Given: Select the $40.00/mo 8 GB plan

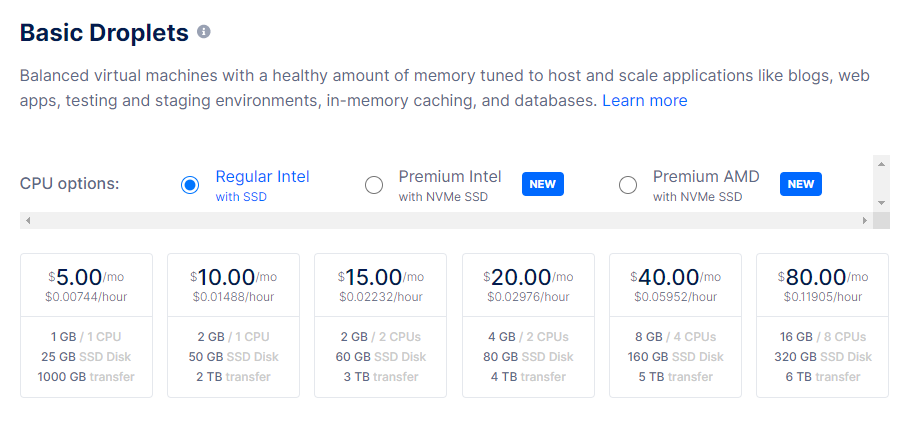Looking at the screenshot, I should [675, 325].
